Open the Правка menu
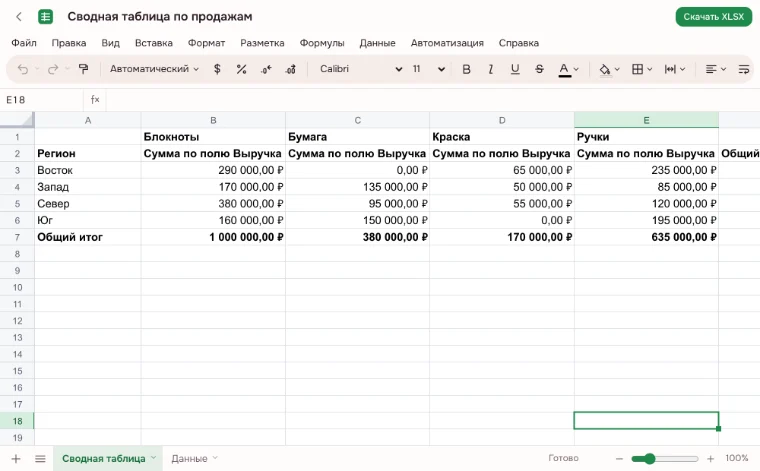The width and height of the screenshot is (760, 471). coord(69,43)
